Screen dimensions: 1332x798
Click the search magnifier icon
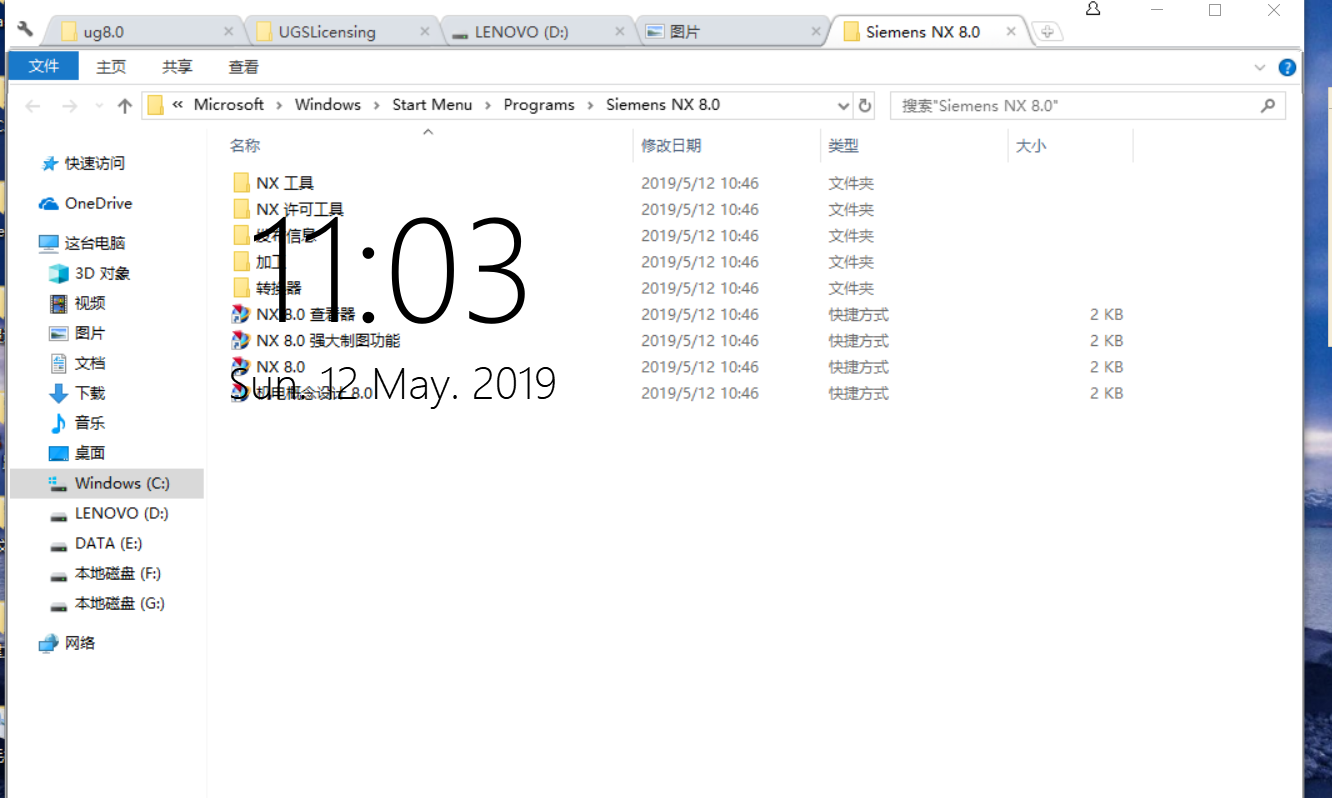(x=1268, y=105)
